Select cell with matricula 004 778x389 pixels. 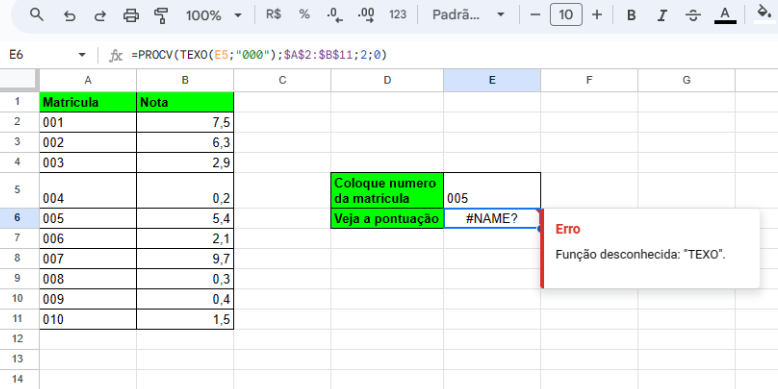pyautogui.click(x=88, y=191)
